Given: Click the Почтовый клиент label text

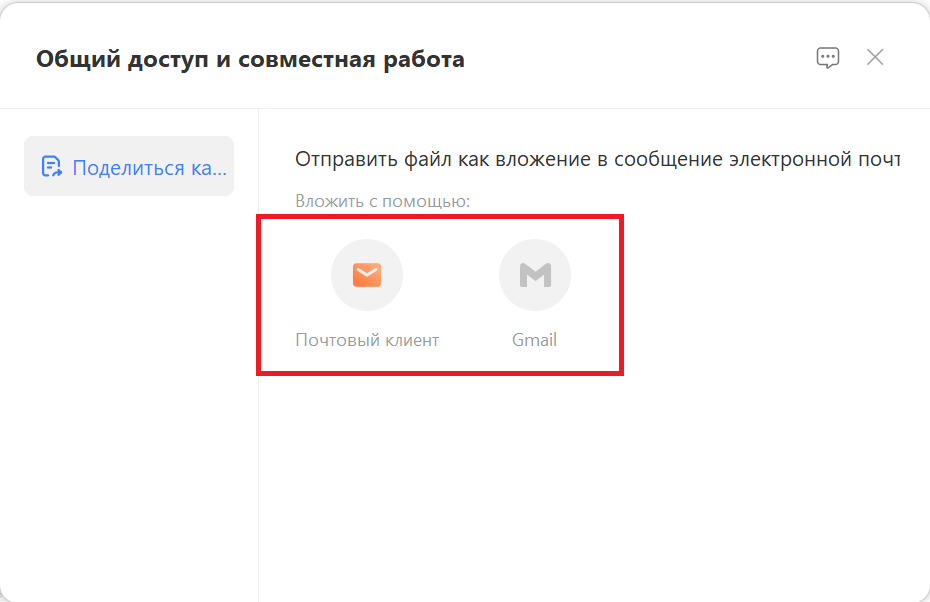Looking at the screenshot, I should point(367,340).
